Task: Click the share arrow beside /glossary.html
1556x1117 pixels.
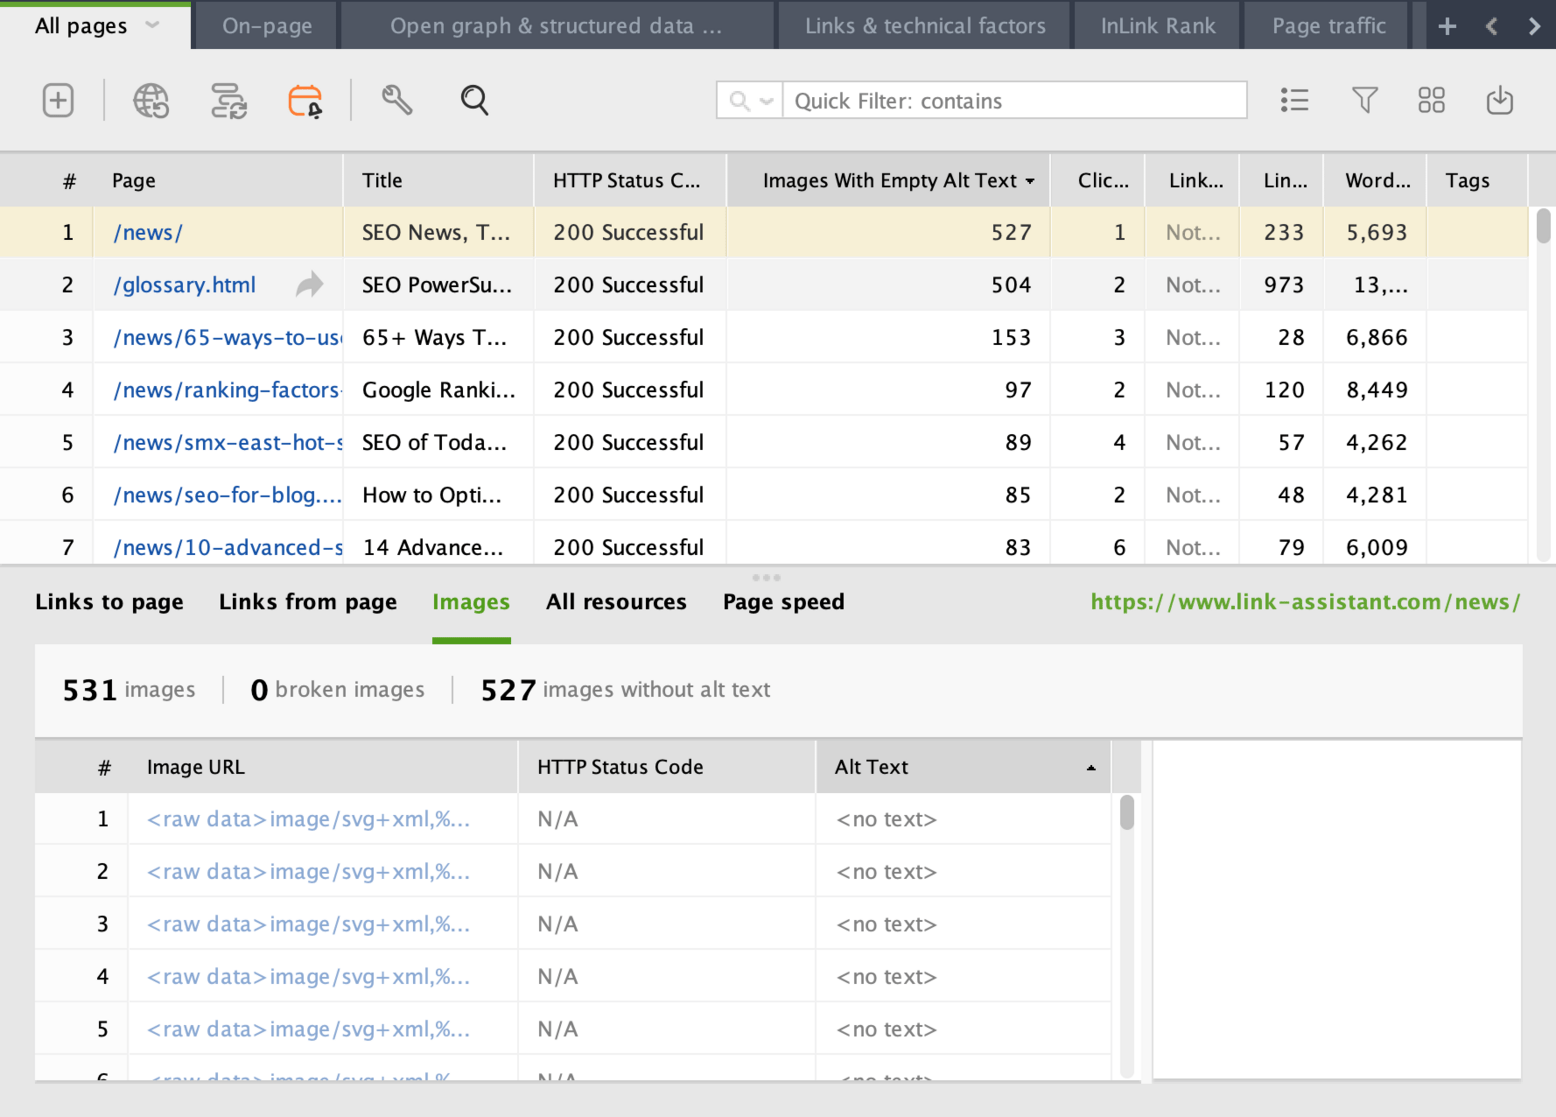Action: (308, 284)
